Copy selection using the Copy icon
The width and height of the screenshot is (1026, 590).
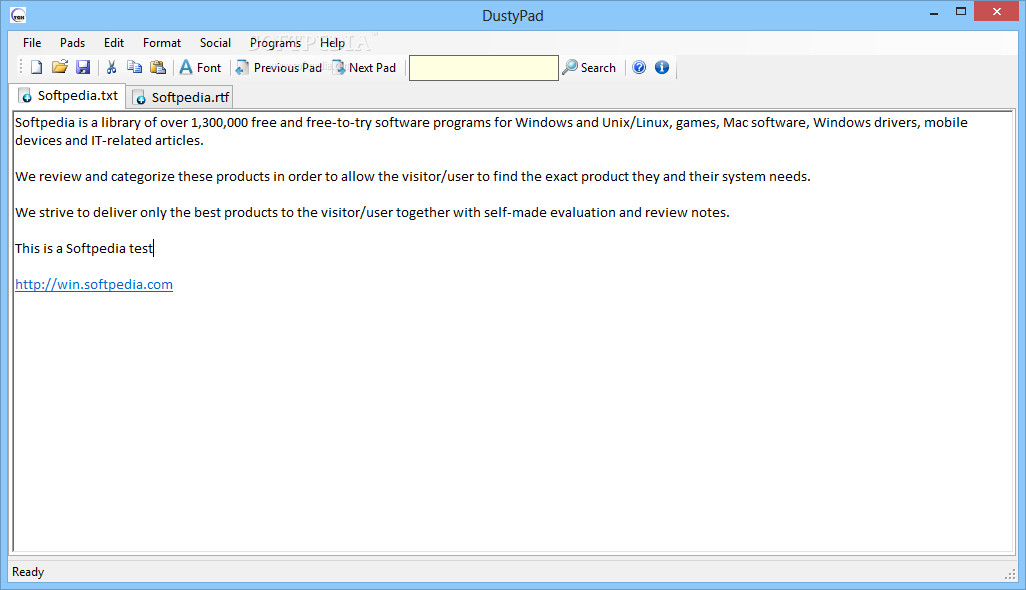(134, 67)
